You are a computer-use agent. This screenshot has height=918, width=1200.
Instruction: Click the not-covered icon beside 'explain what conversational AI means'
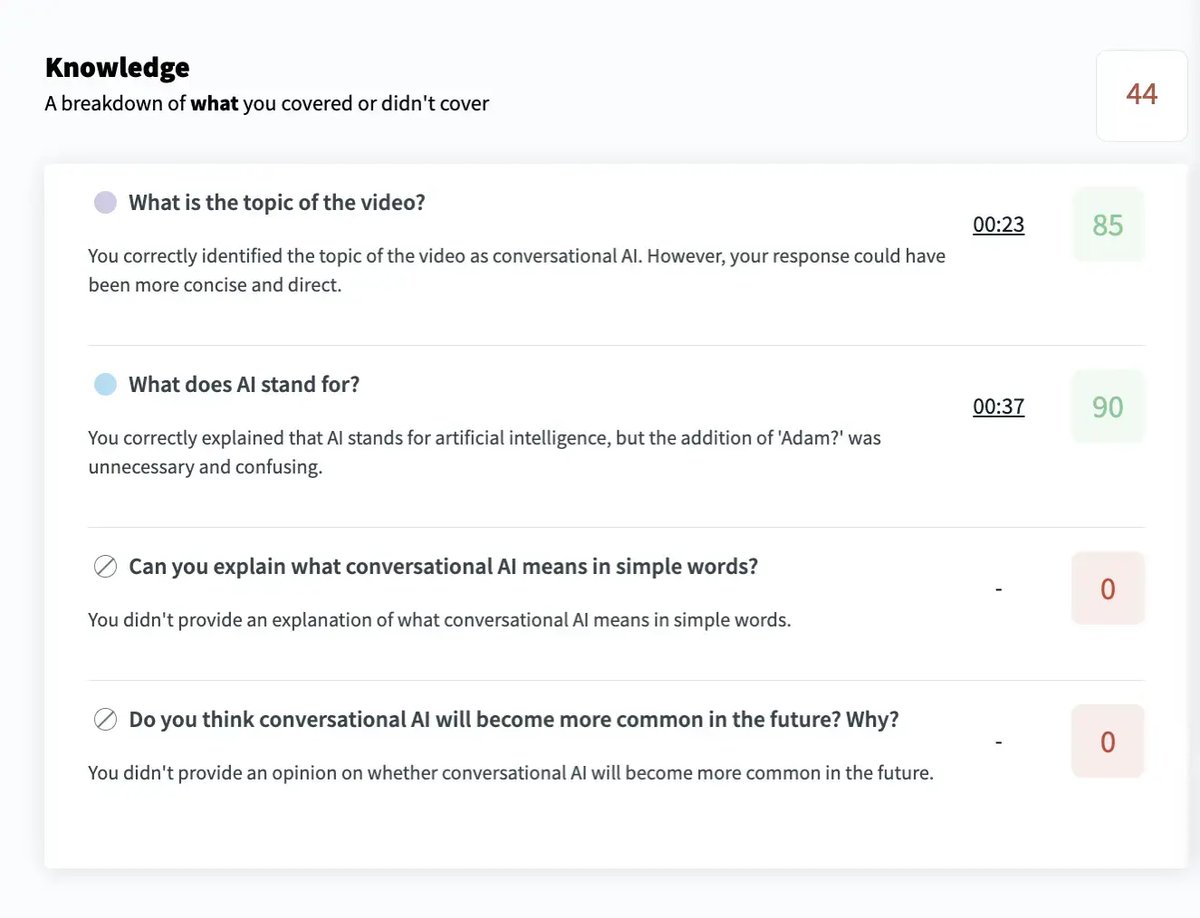pos(105,567)
